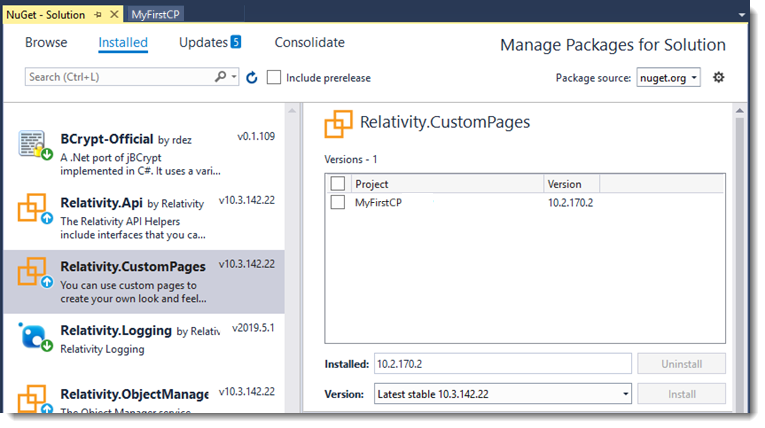This screenshot has width=765, height=428.
Task: Click Relativity.CustomPages logo in details pane
Action: pos(338,124)
